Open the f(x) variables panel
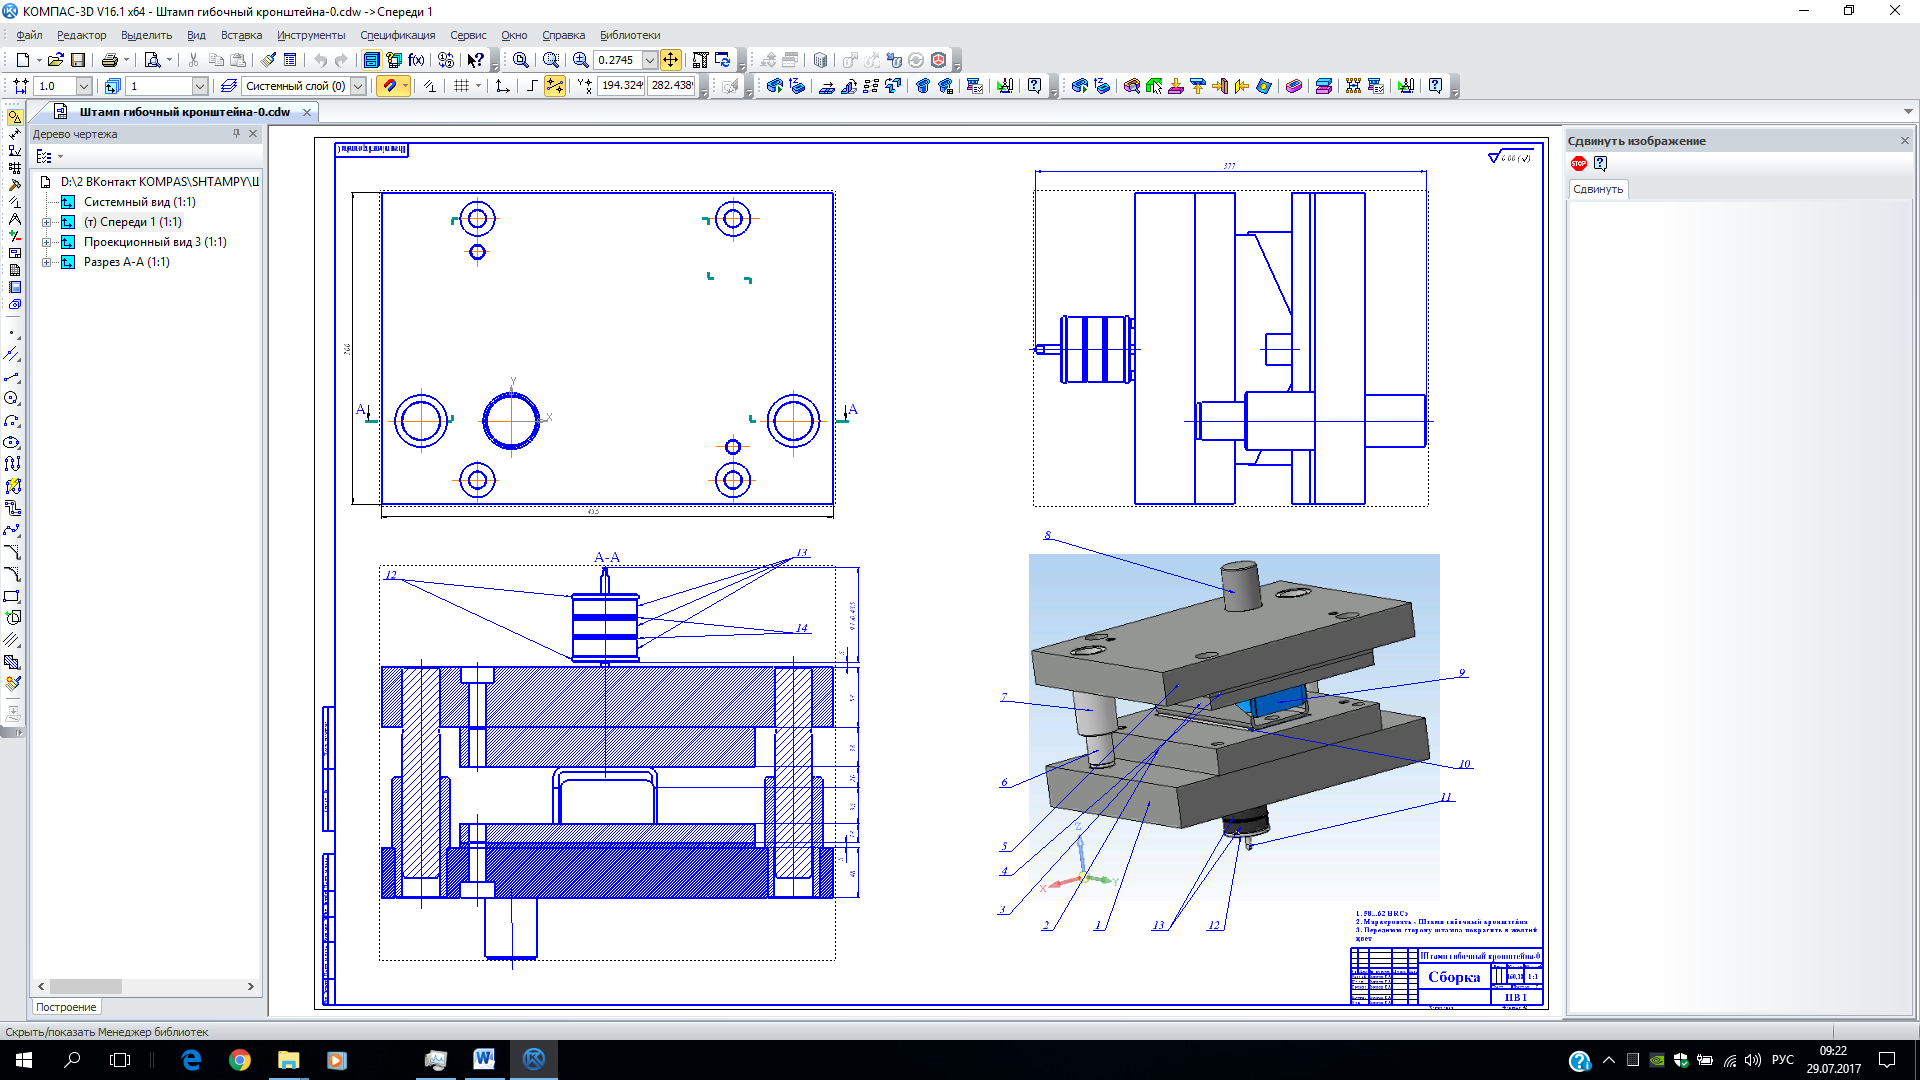1920x1080 pixels. tap(416, 60)
